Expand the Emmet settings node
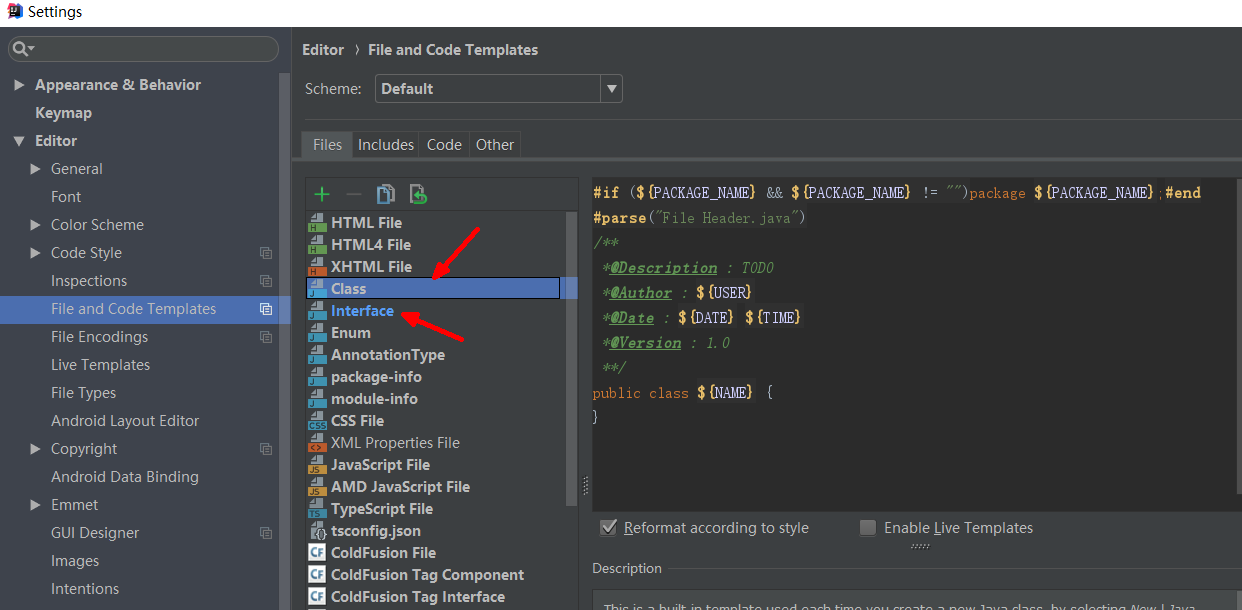The height and width of the screenshot is (610, 1242). click(36, 505)
